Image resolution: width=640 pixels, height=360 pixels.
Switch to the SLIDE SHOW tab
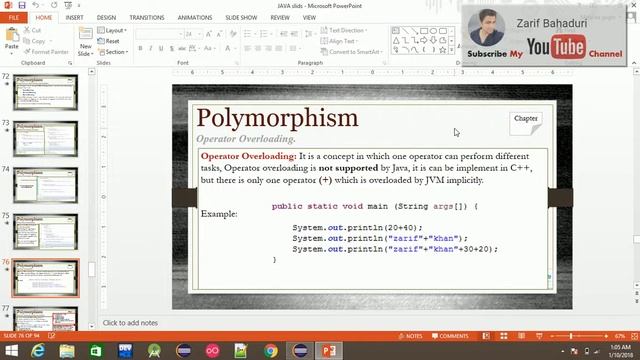pos(241,18)
